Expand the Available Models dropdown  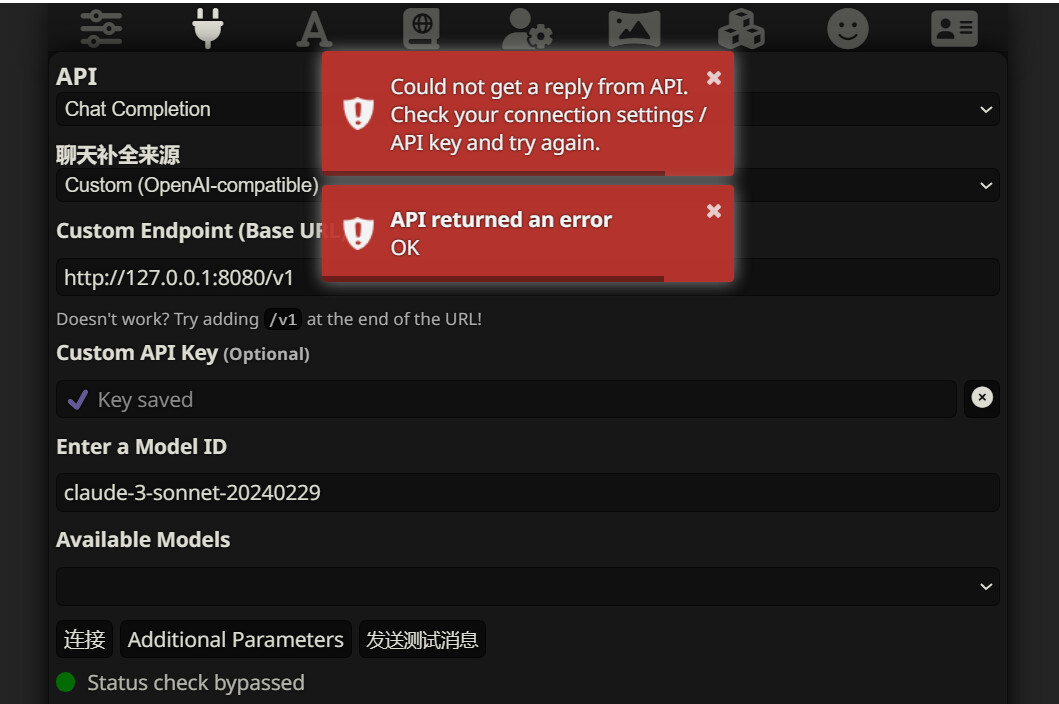point(527,587)
